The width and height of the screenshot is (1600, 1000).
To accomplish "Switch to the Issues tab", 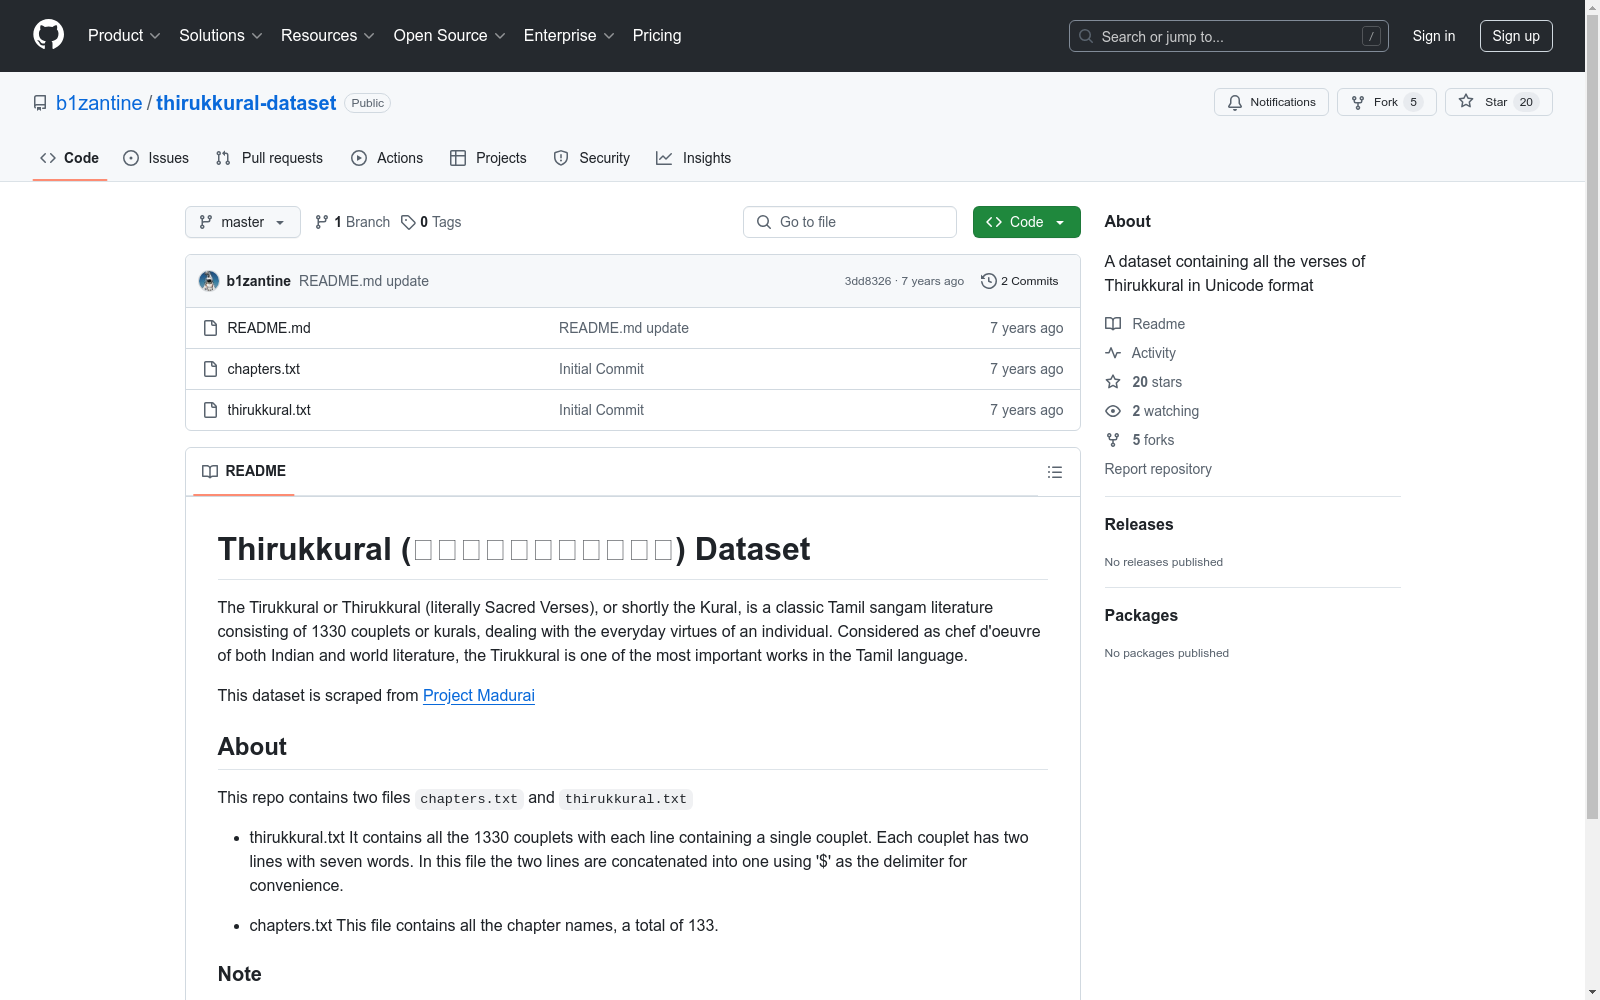I will pyautogui.click(x=156, y=158).
